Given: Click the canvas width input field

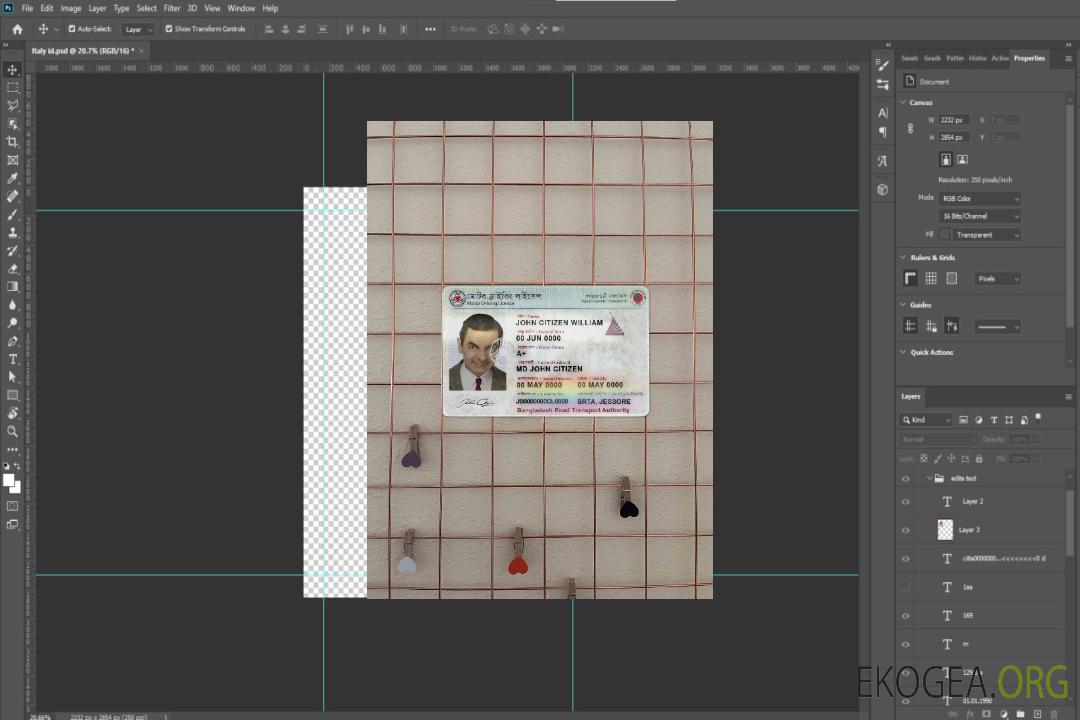Looking at the screenshot, I should click(954, 120).
